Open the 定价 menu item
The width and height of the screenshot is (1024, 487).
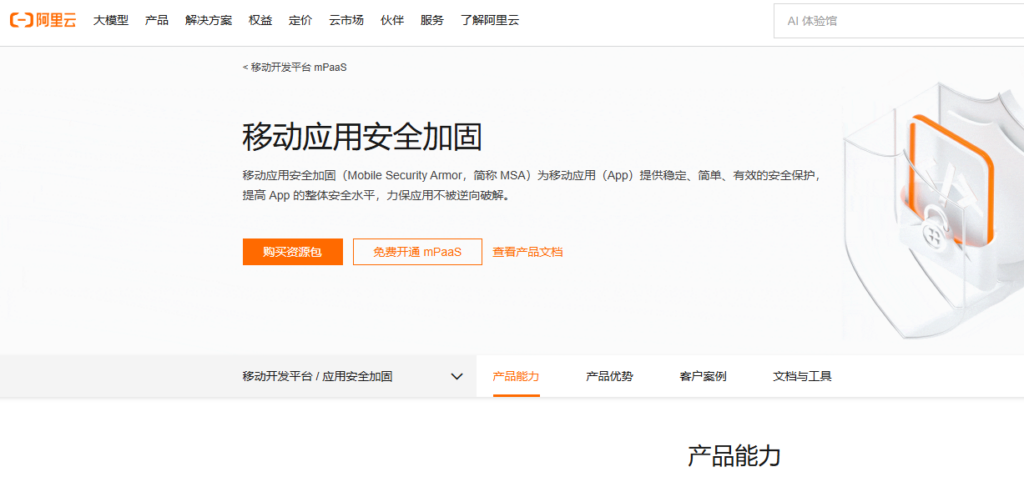click(300, 20)
